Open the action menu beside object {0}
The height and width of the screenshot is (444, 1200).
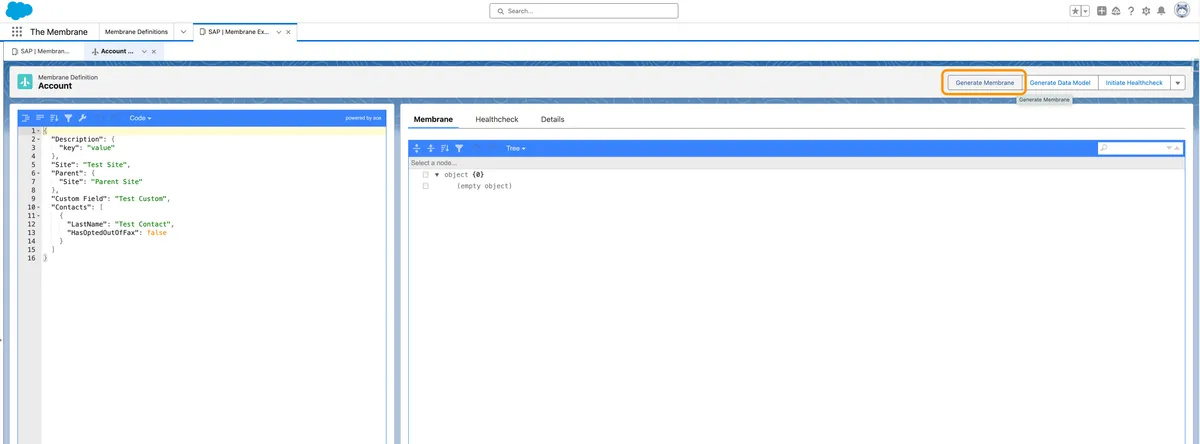[x=426, y=175]
